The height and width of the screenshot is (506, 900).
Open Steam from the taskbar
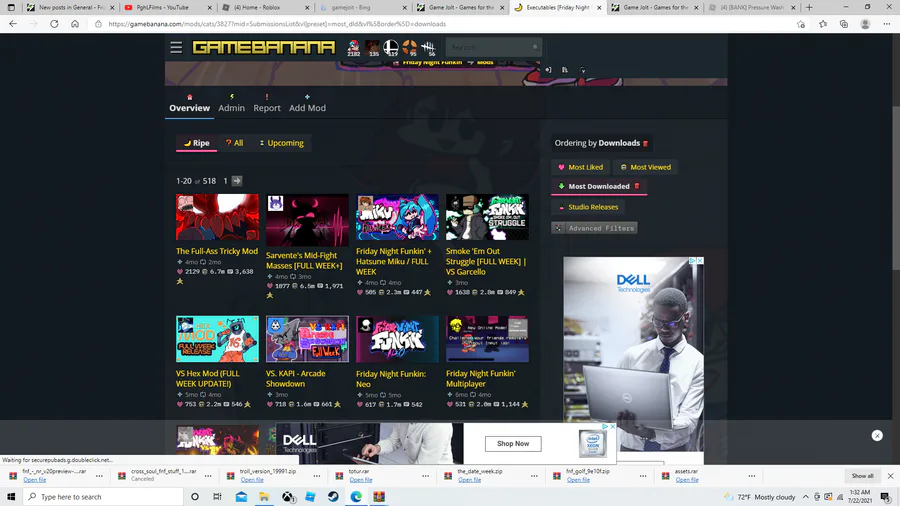[333, 497]
